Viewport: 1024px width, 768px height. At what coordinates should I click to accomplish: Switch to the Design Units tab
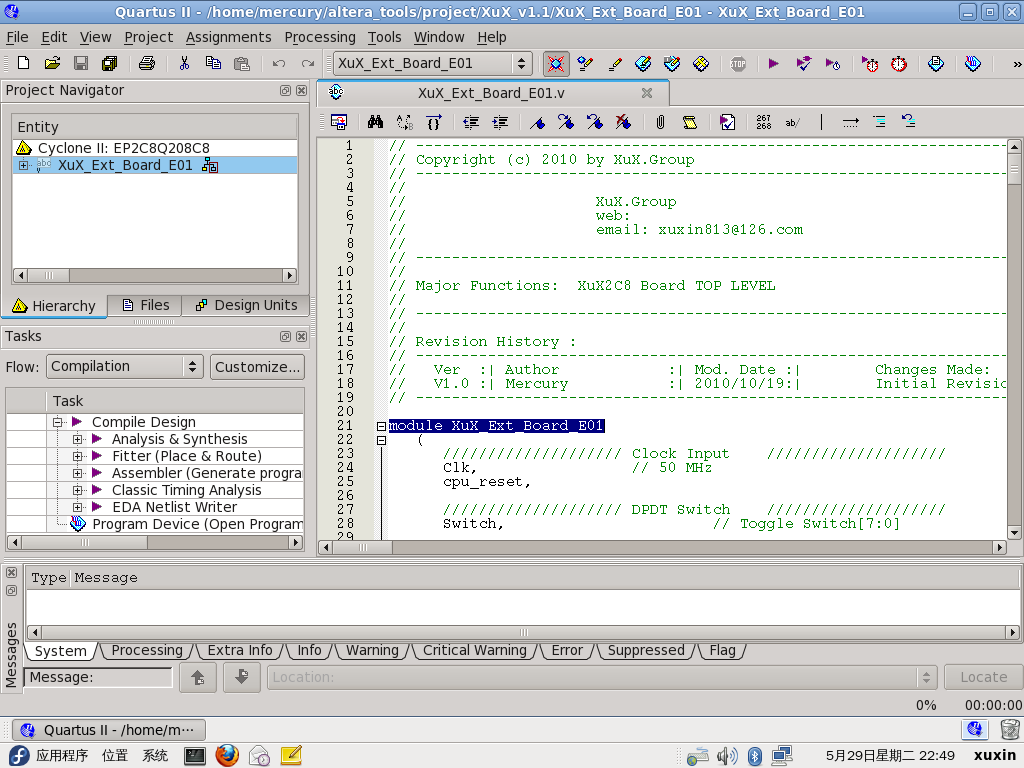pyautogui.click(x=247, y=305)
